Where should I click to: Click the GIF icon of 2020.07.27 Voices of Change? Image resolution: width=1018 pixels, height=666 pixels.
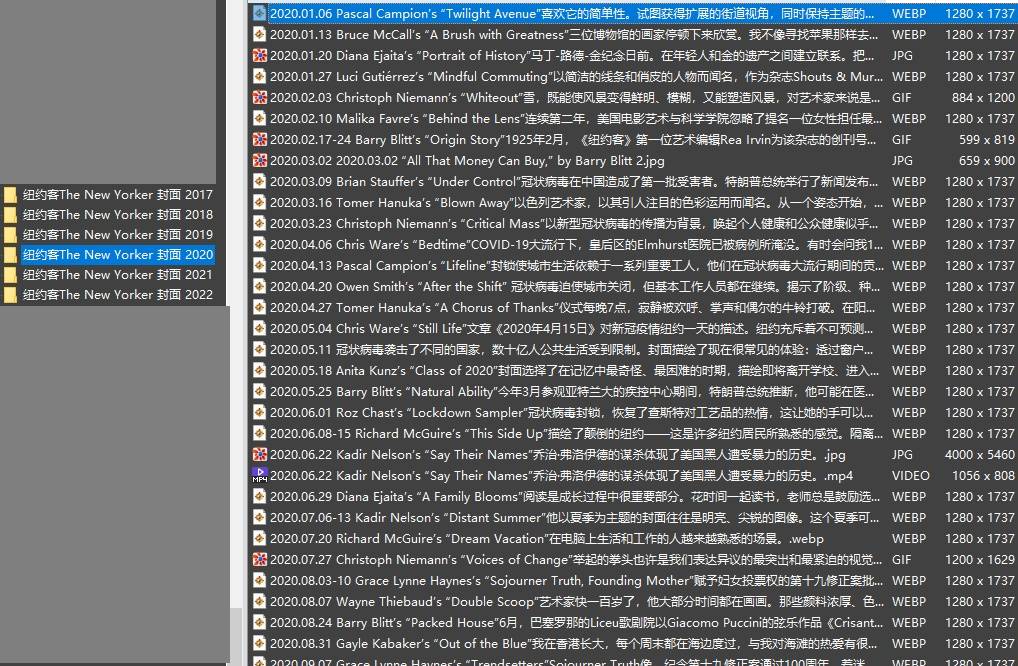[x=259, y=560]
